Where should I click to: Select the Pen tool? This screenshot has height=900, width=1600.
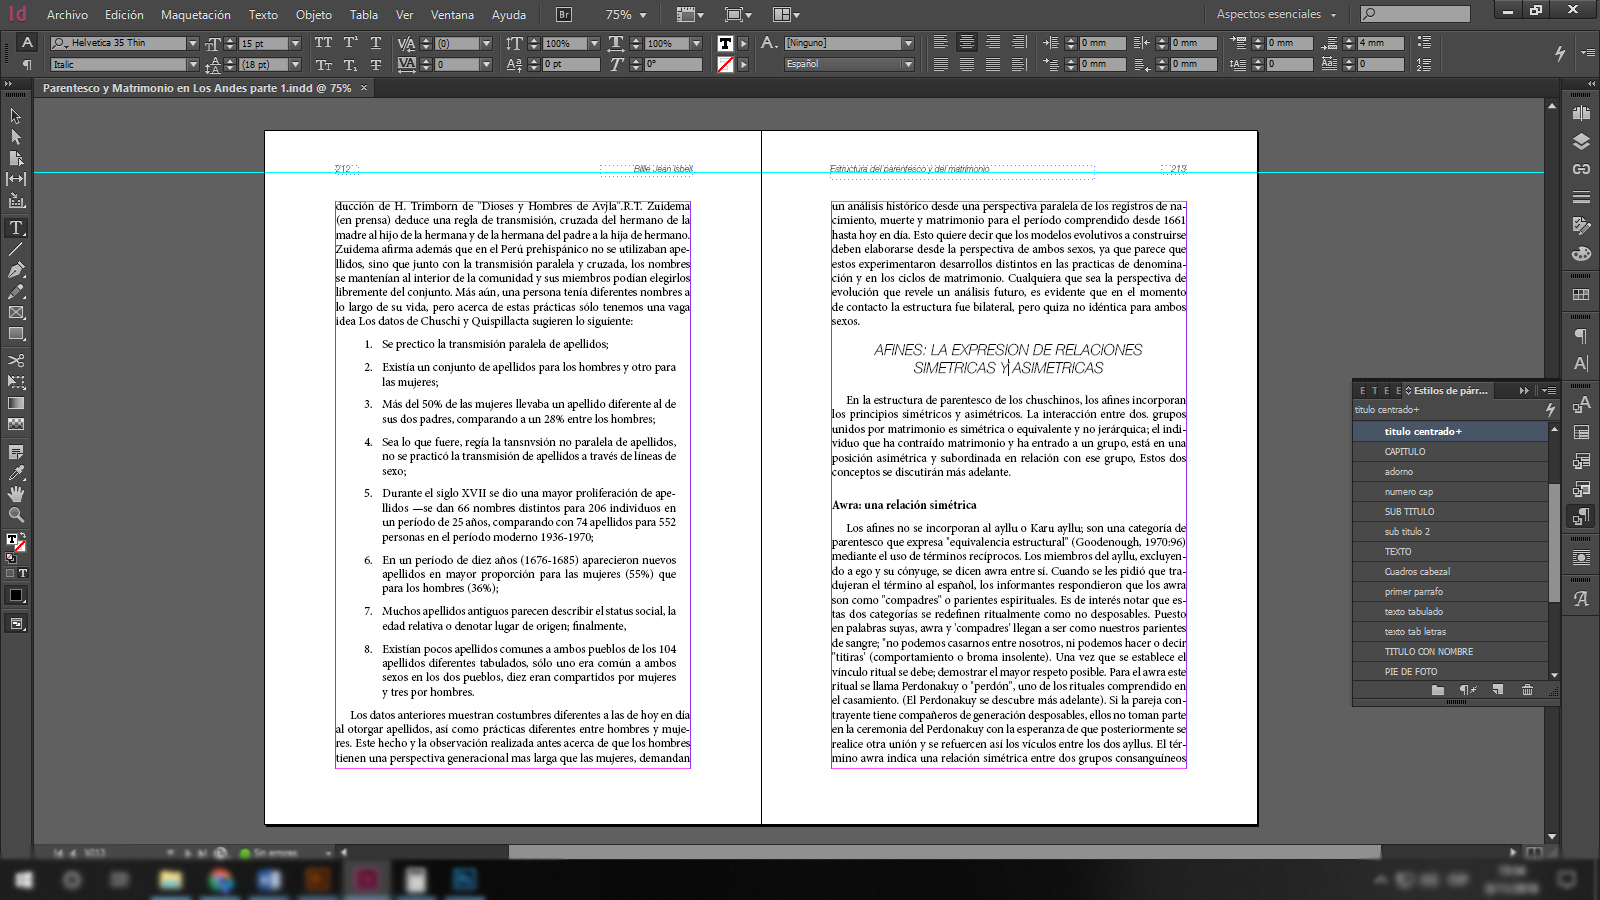coord(16,270)
